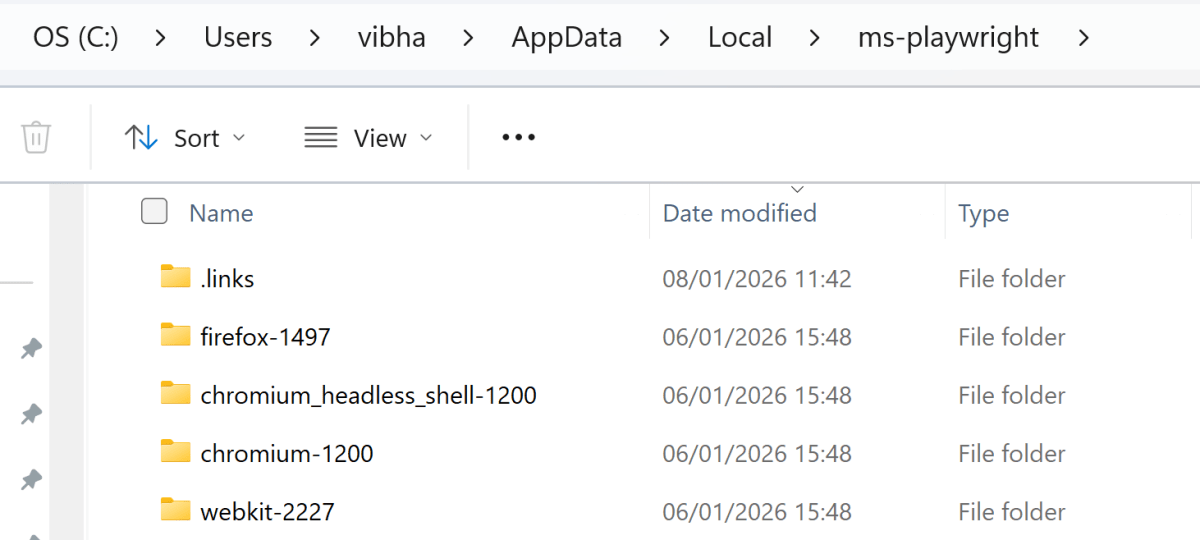Navigate to Local in the breadcrumb
This screenshot has width=1200, height=540.
coord(740,38)
